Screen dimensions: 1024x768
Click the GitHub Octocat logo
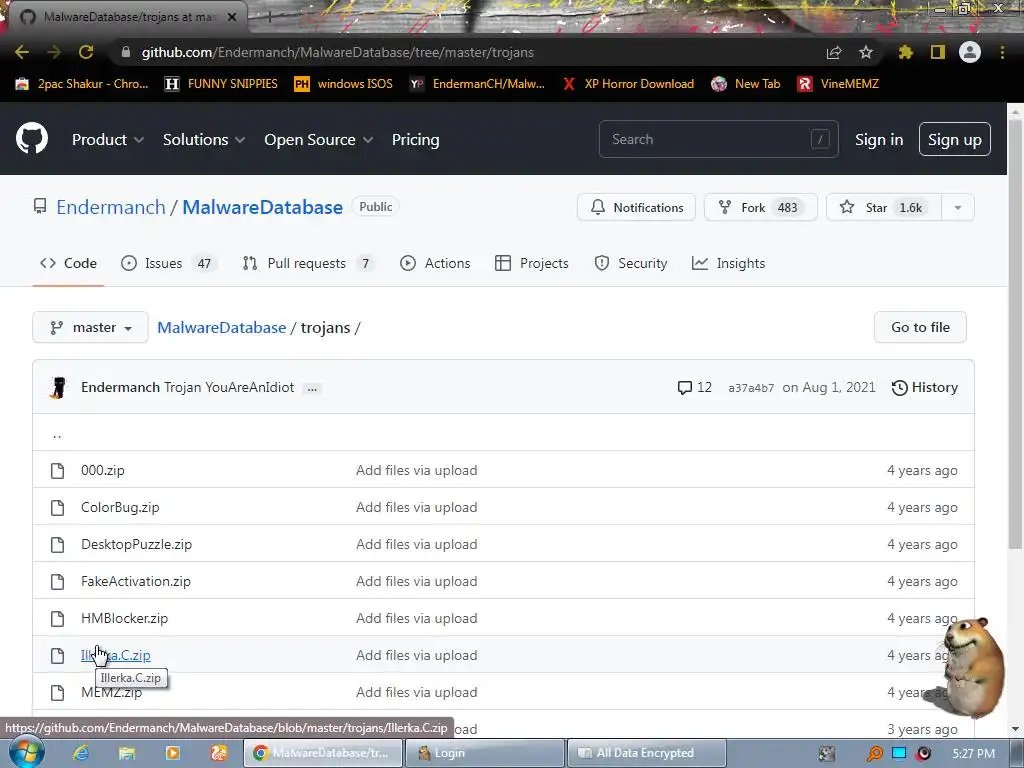pos(31,138)
